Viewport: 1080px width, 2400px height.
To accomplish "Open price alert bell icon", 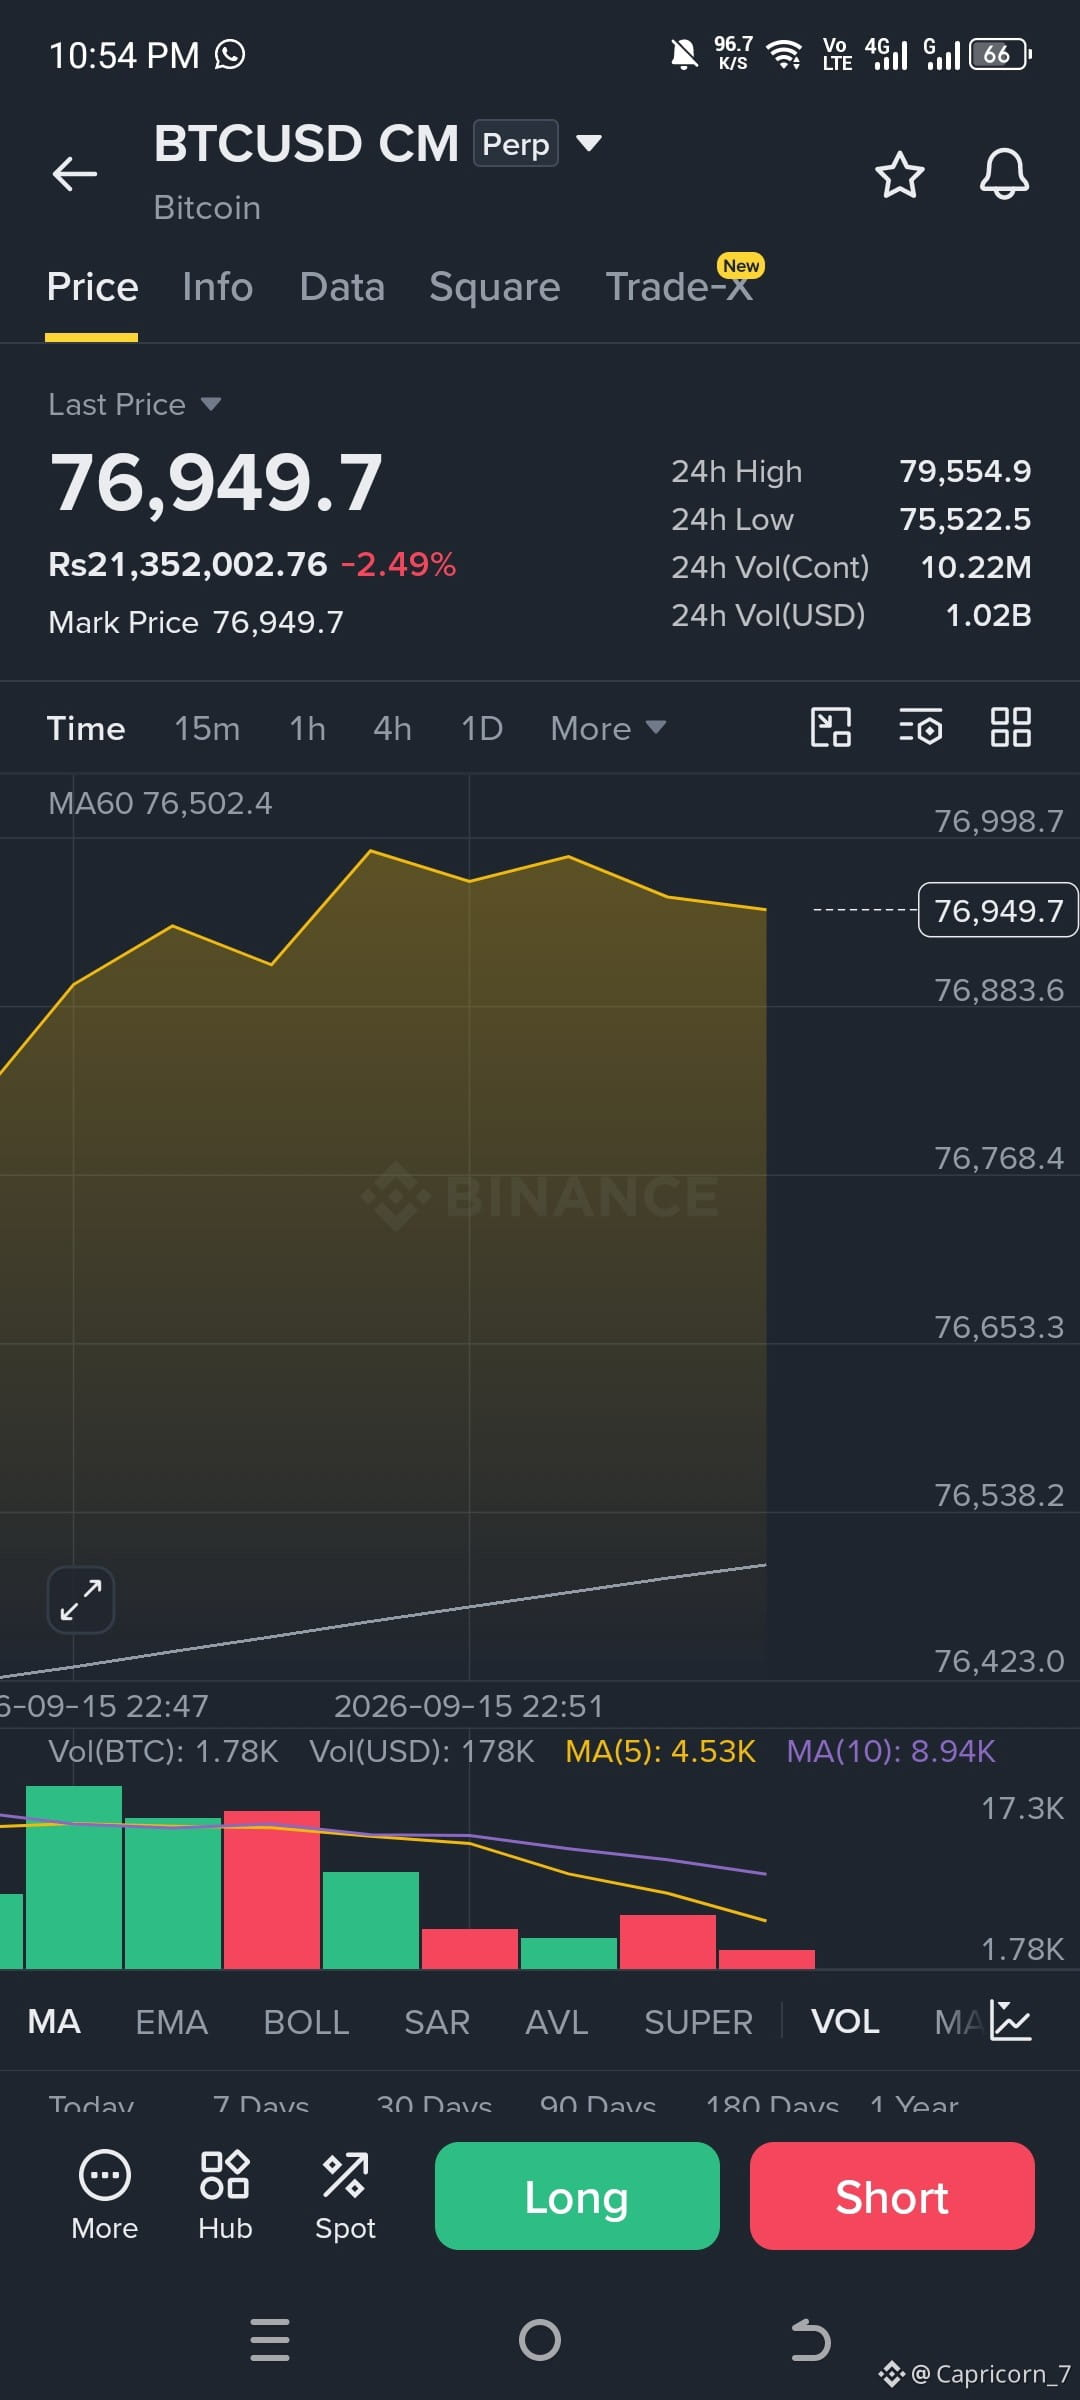I will (1004, 174).
